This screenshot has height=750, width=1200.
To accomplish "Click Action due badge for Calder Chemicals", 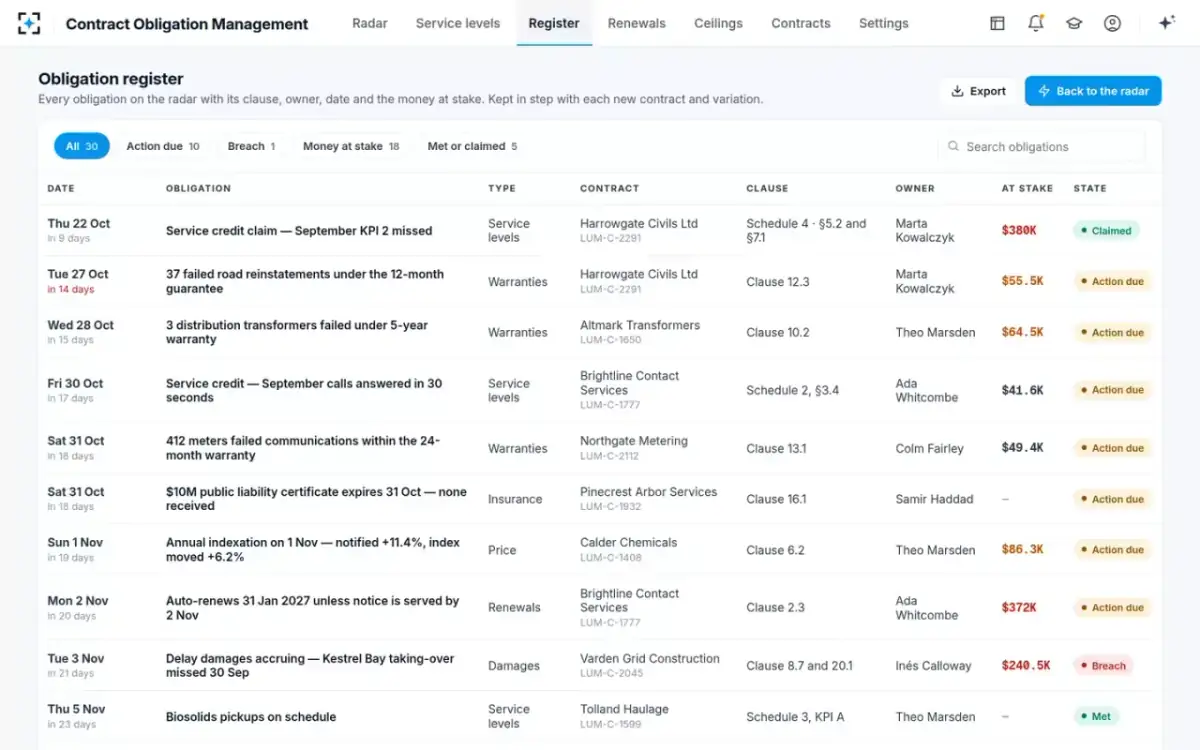I will tap(1112, 550).
